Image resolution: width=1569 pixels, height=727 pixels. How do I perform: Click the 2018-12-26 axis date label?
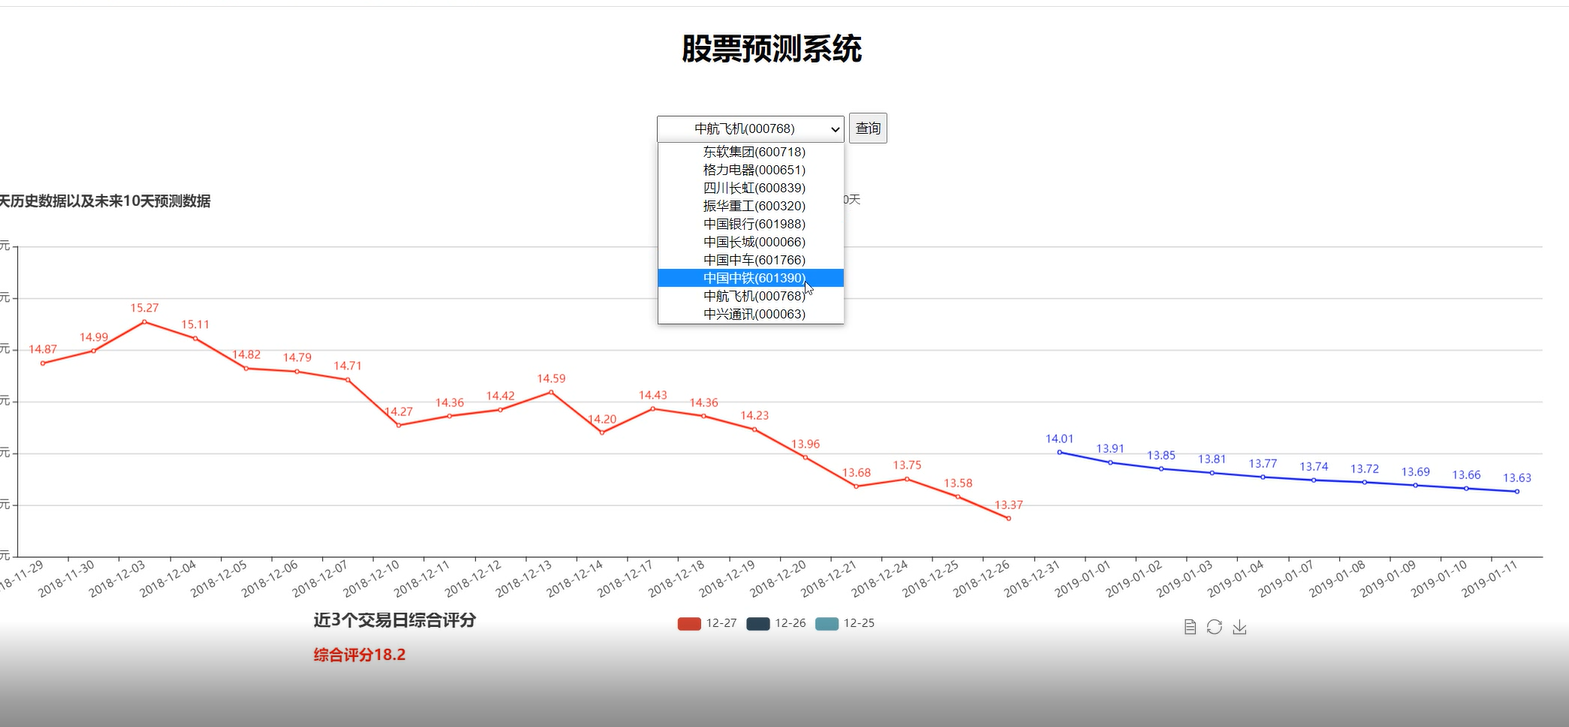click(981, 579)
